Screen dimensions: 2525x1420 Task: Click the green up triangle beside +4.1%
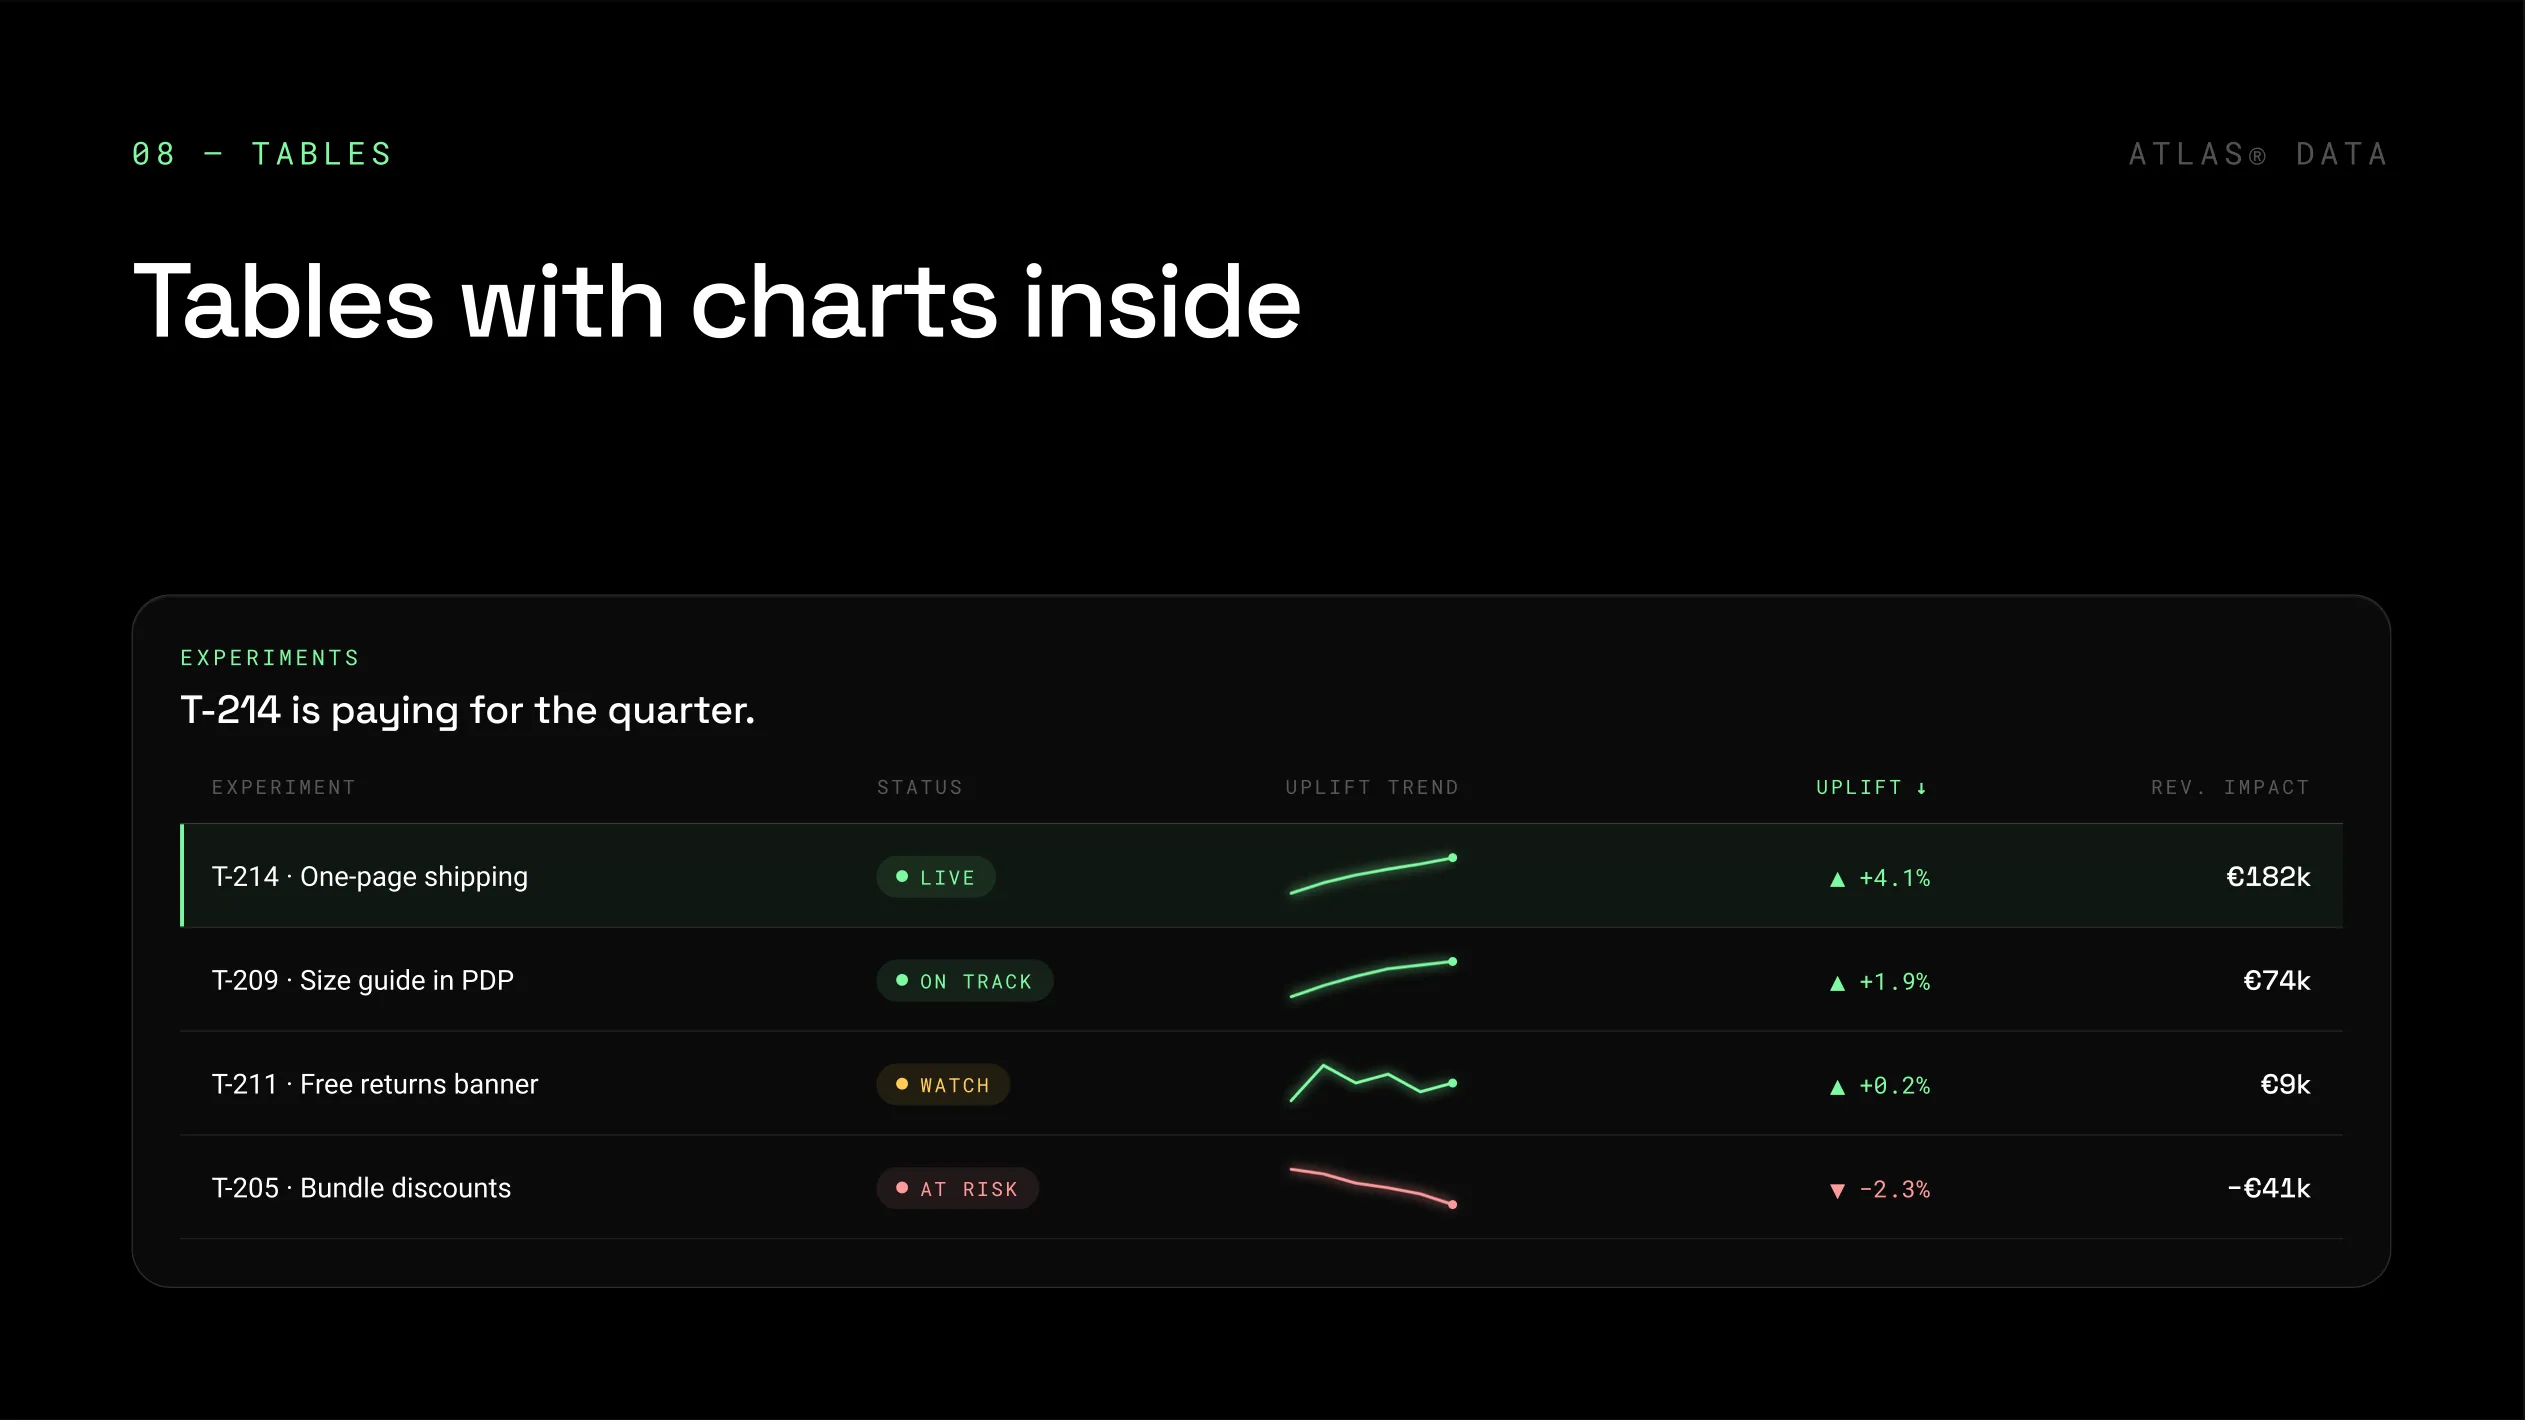(x=1837, y=880)
